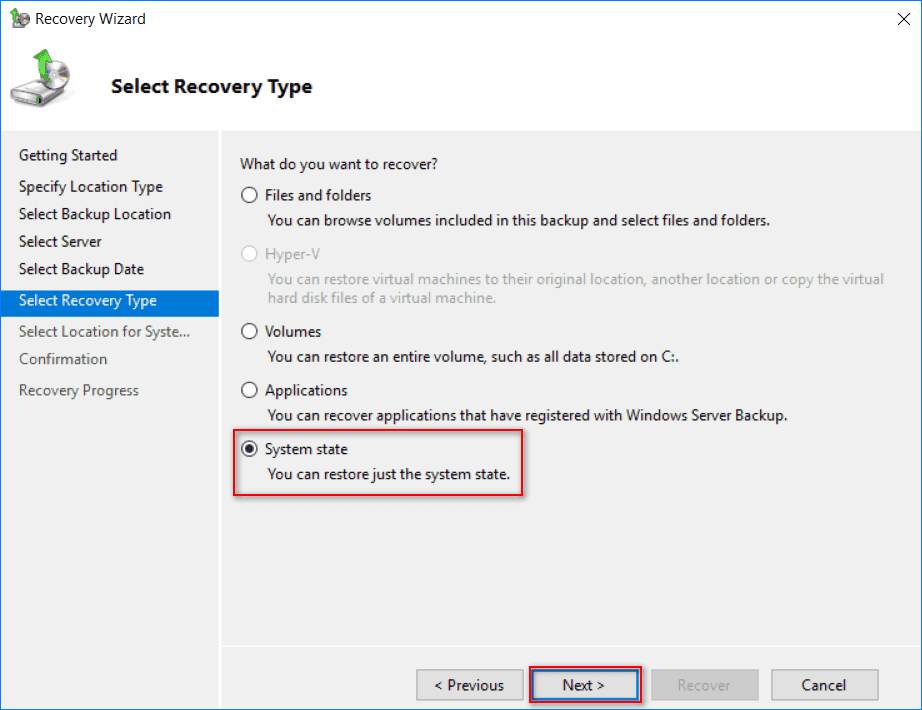Click the Confirmation step in sidebar
Image resolution: width=922 pixels, height=710 pixels.
point(63,359)
